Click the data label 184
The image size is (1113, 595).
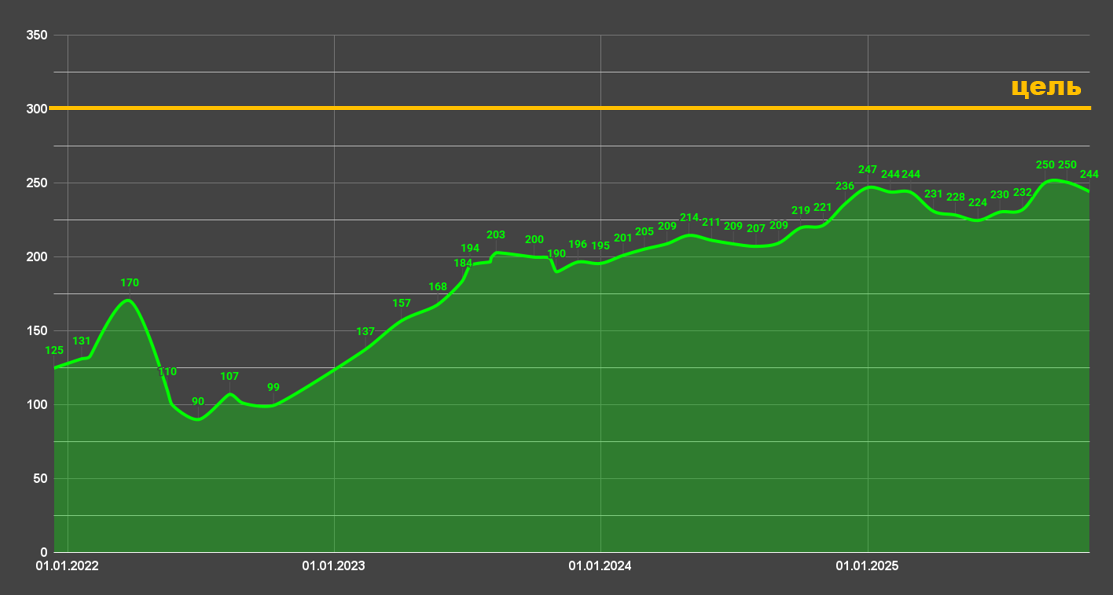(463, 263)
